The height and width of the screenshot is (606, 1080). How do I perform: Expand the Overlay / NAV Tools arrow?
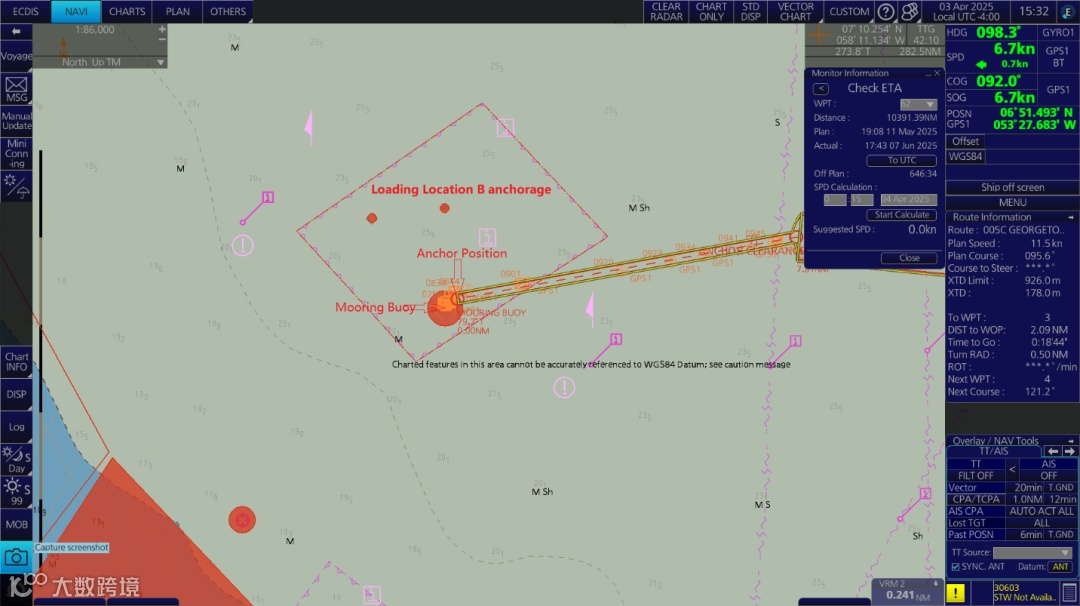pyautogui.click(x=1071, y=441)
